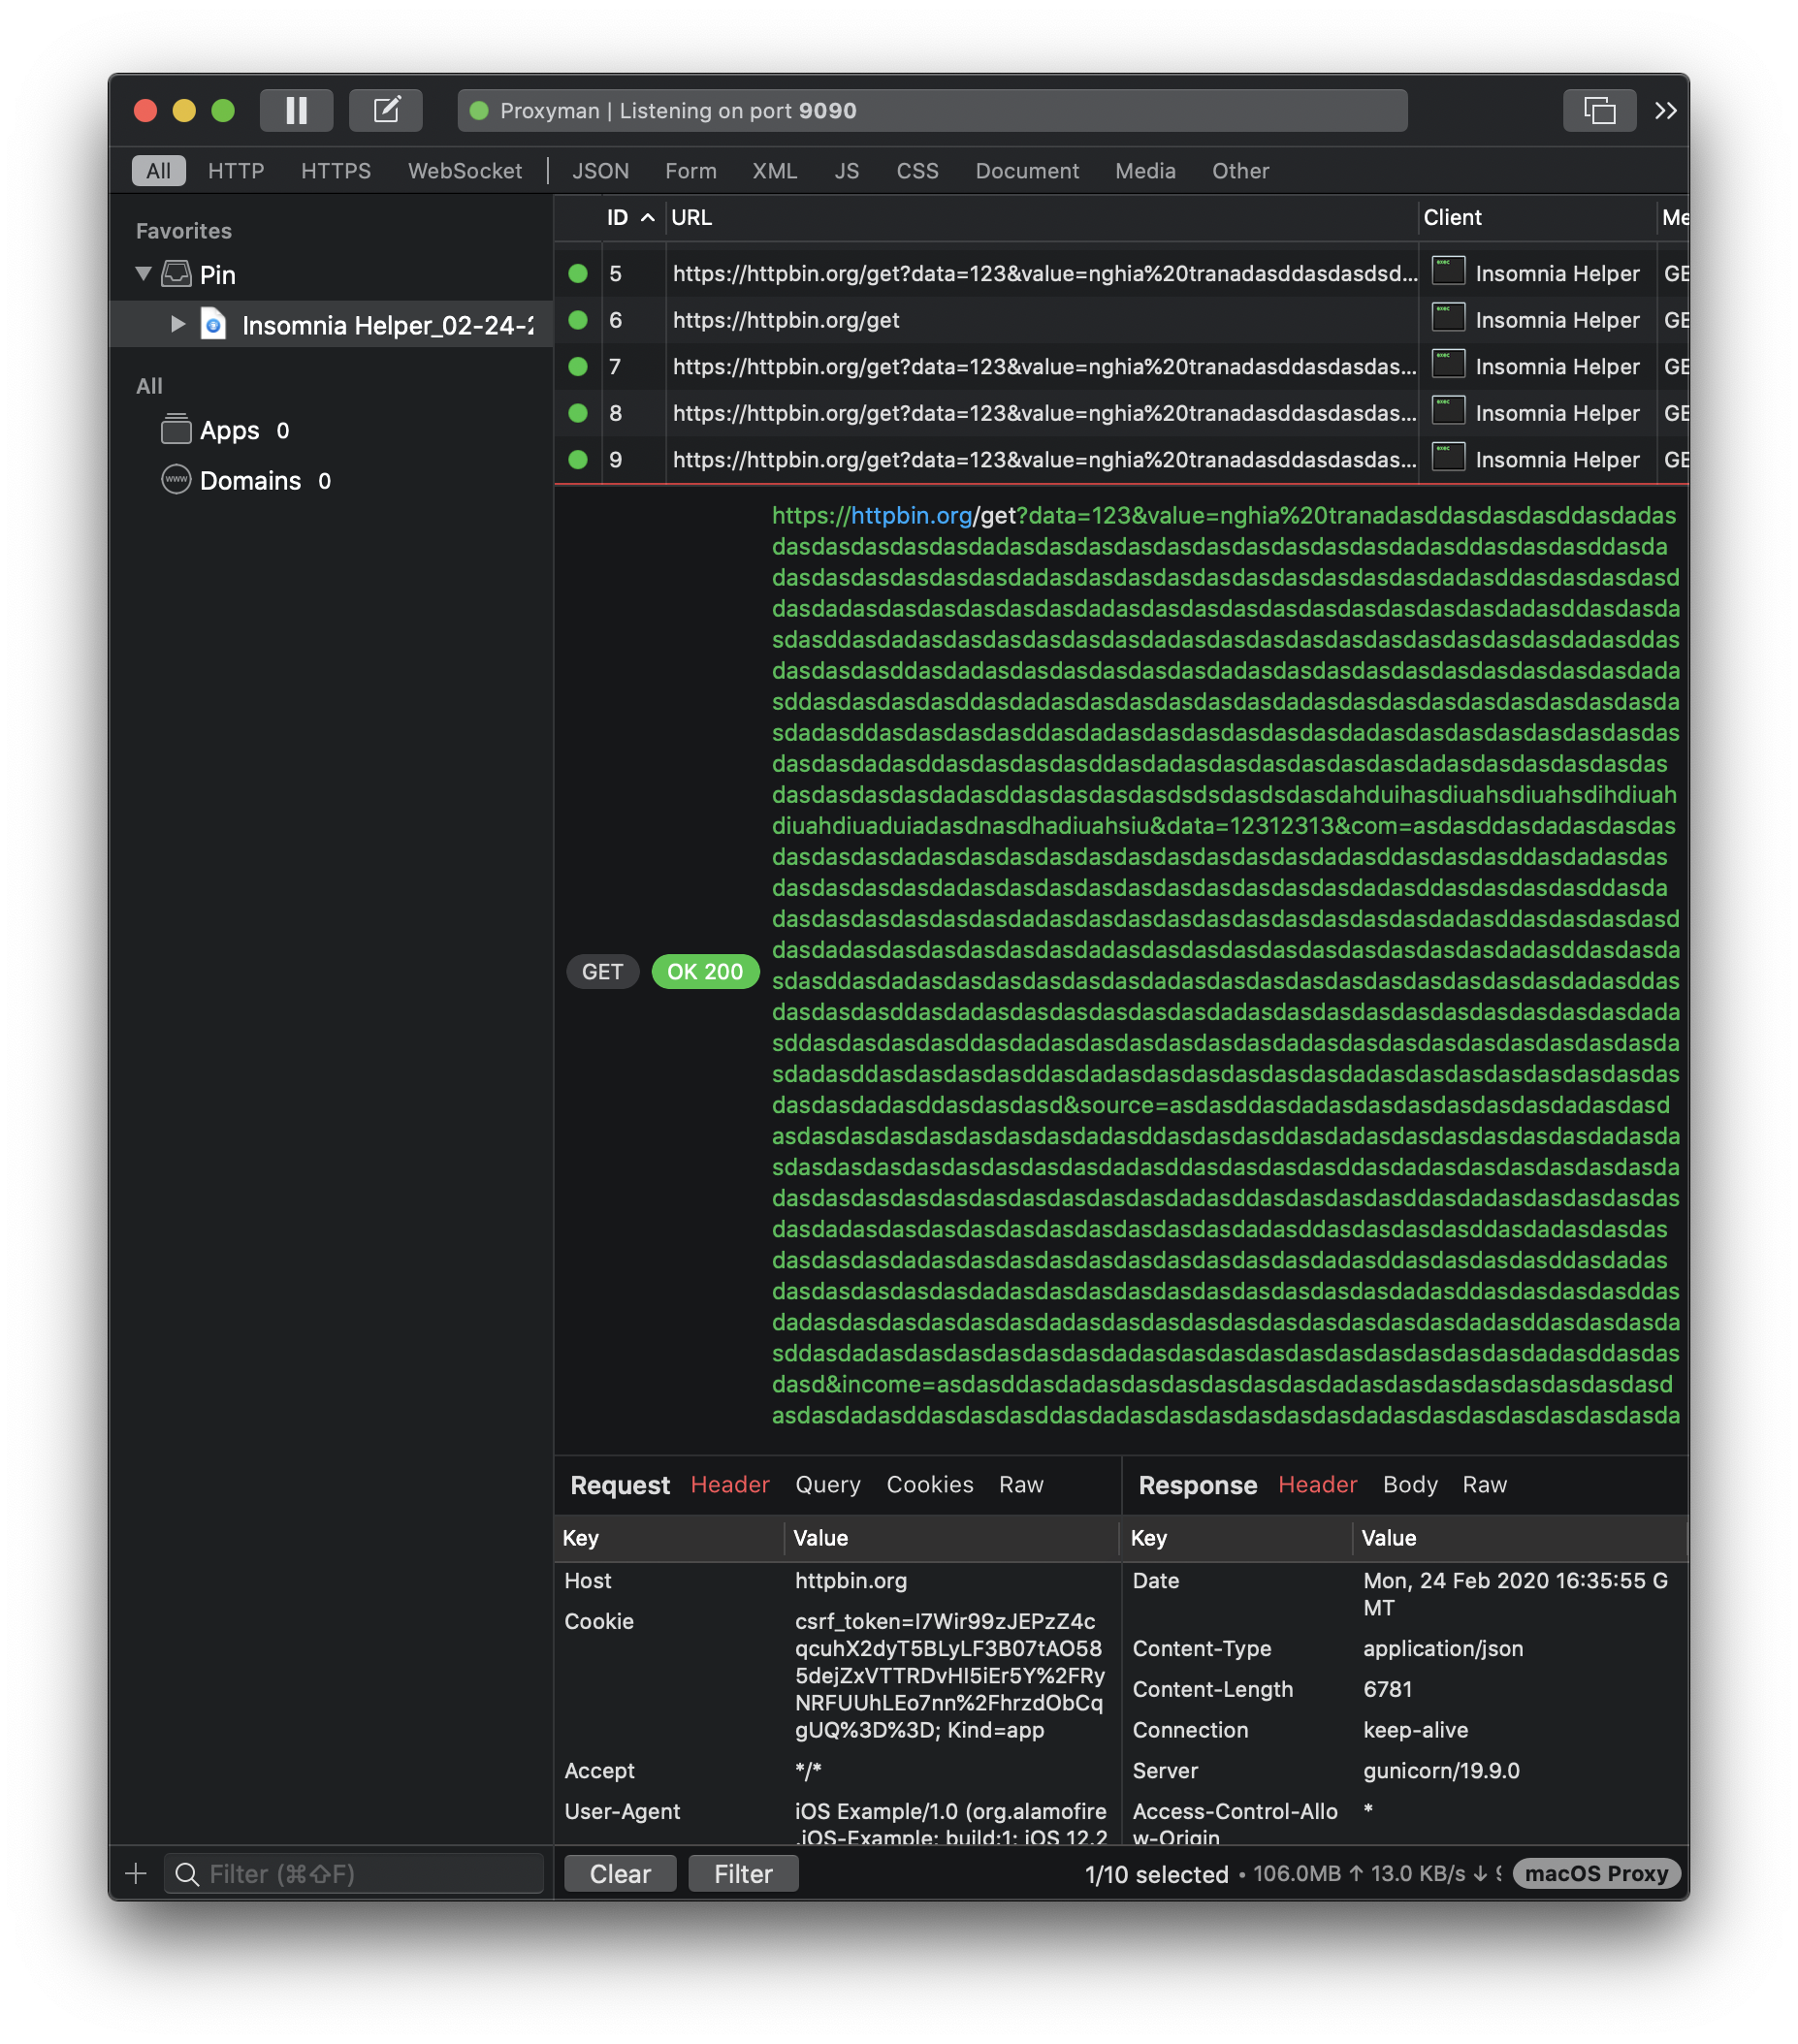The image size is (1798, 2044).
Task: Open the Query tab in the Request panel
Action: click(x=827, y=1484)
